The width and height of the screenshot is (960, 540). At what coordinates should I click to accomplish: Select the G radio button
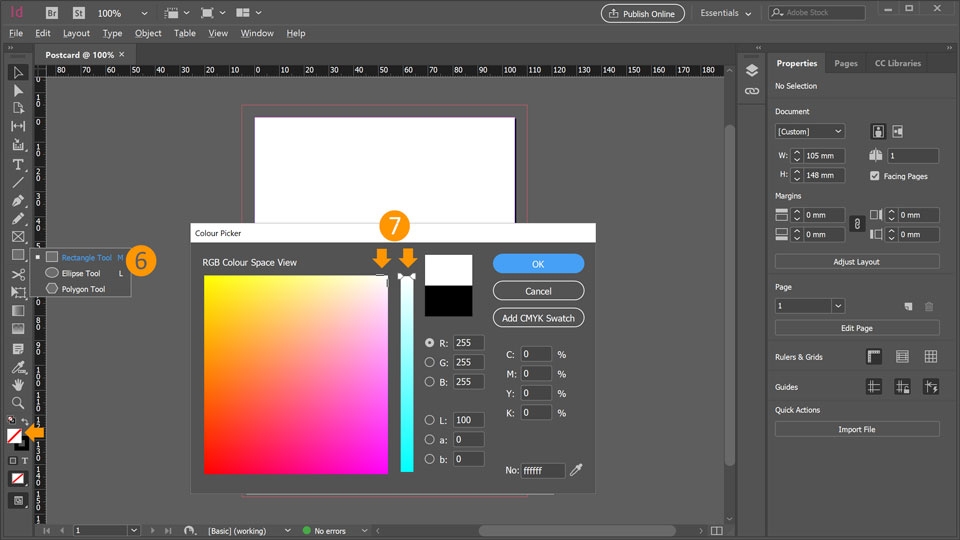[x=430, y=362]
